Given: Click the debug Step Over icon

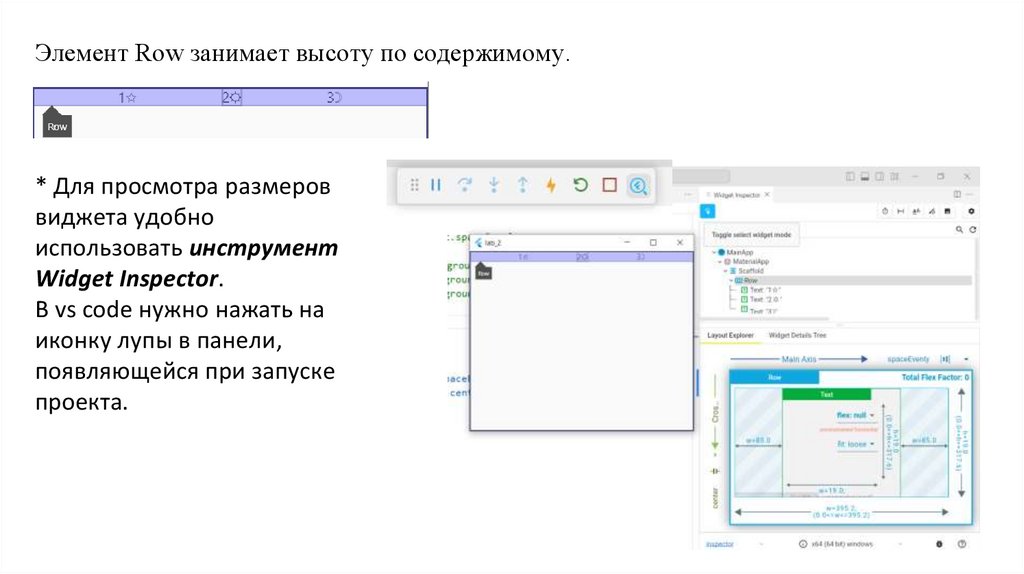Looking at the screenshot, I should (x=464, y=185).
